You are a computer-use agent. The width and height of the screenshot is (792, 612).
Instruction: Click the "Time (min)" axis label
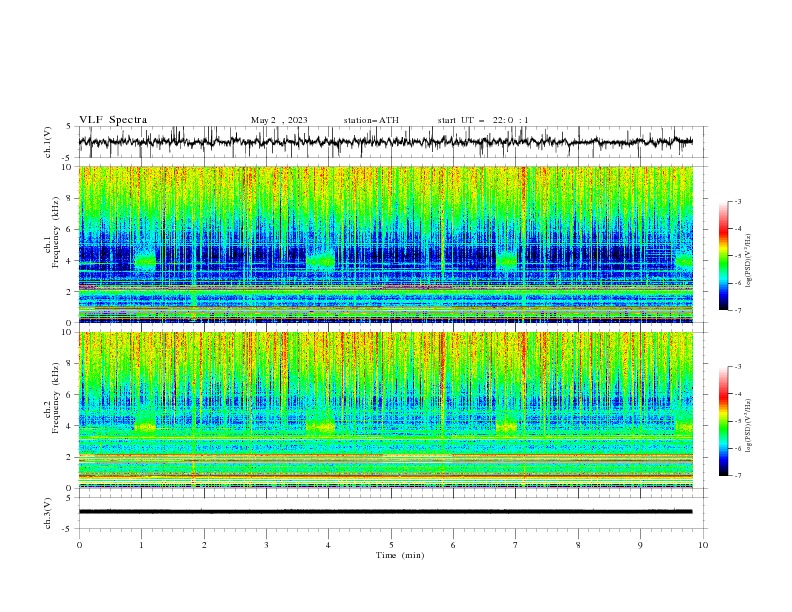click(x=400, y=555)
